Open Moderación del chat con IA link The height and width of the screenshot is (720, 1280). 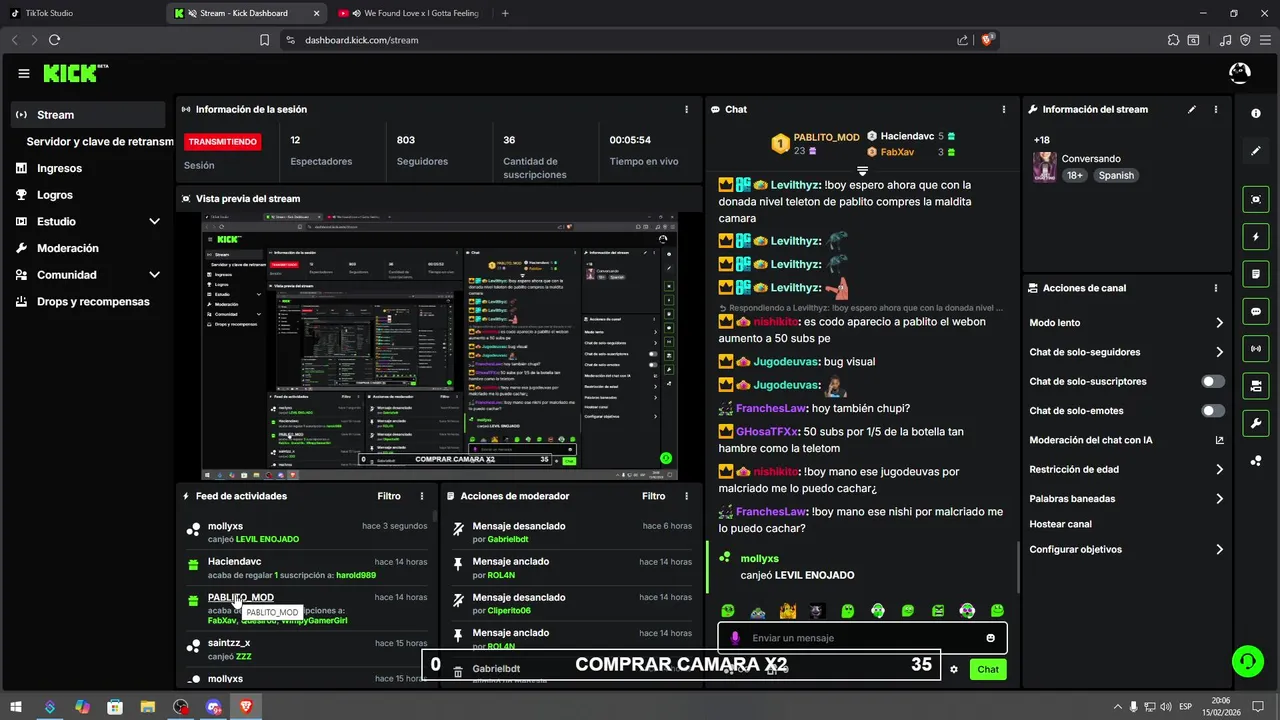[x=1127, y=440]
